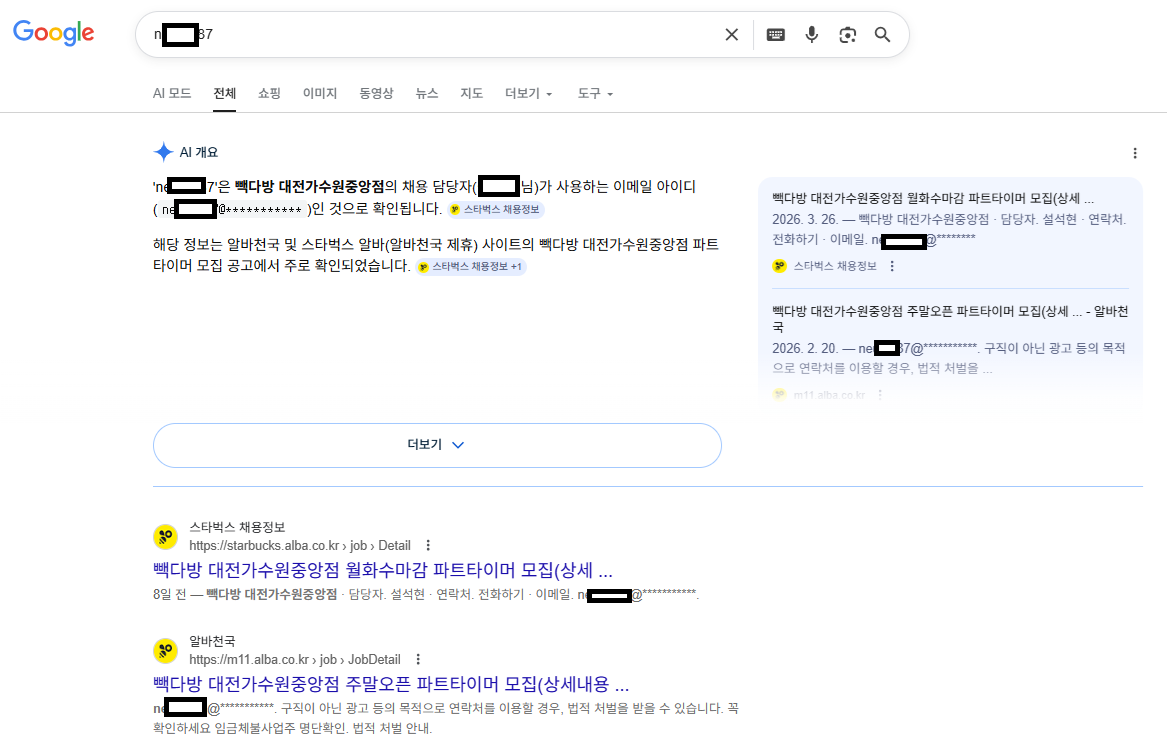Select the 뉴스 tab

tap(427, 93)
